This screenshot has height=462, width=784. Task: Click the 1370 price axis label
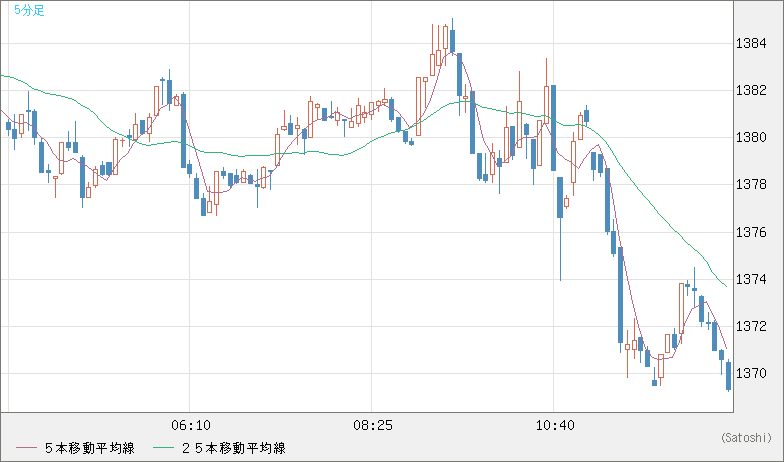point(751,374)
